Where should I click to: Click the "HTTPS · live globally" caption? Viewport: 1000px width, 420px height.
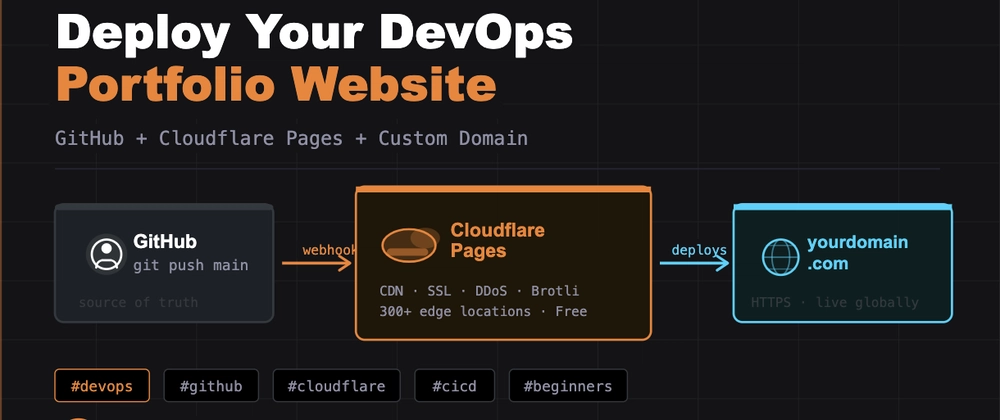coord(835,302)
